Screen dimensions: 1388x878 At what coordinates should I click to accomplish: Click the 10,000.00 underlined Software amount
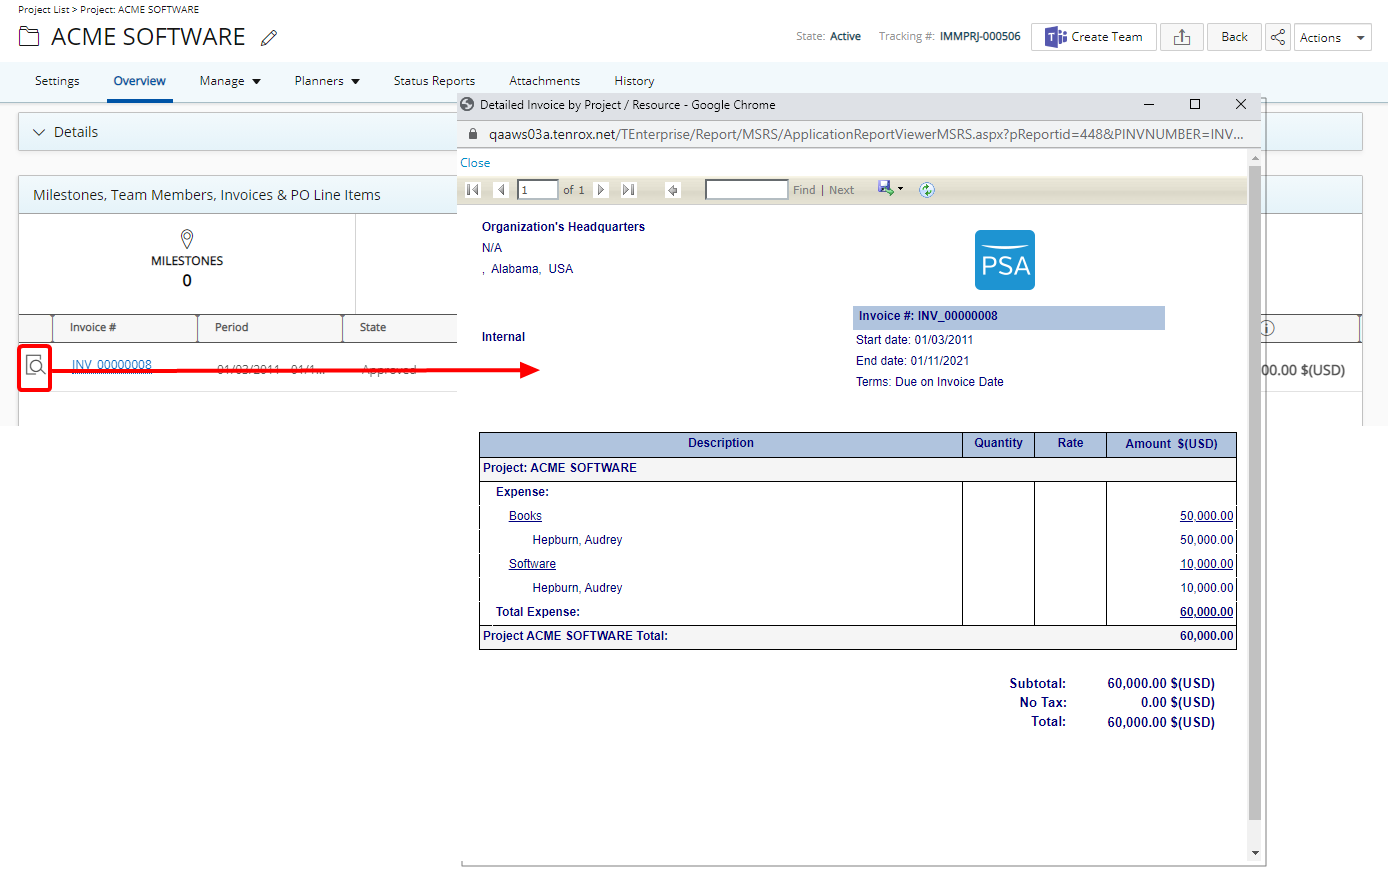[1207, 564]
